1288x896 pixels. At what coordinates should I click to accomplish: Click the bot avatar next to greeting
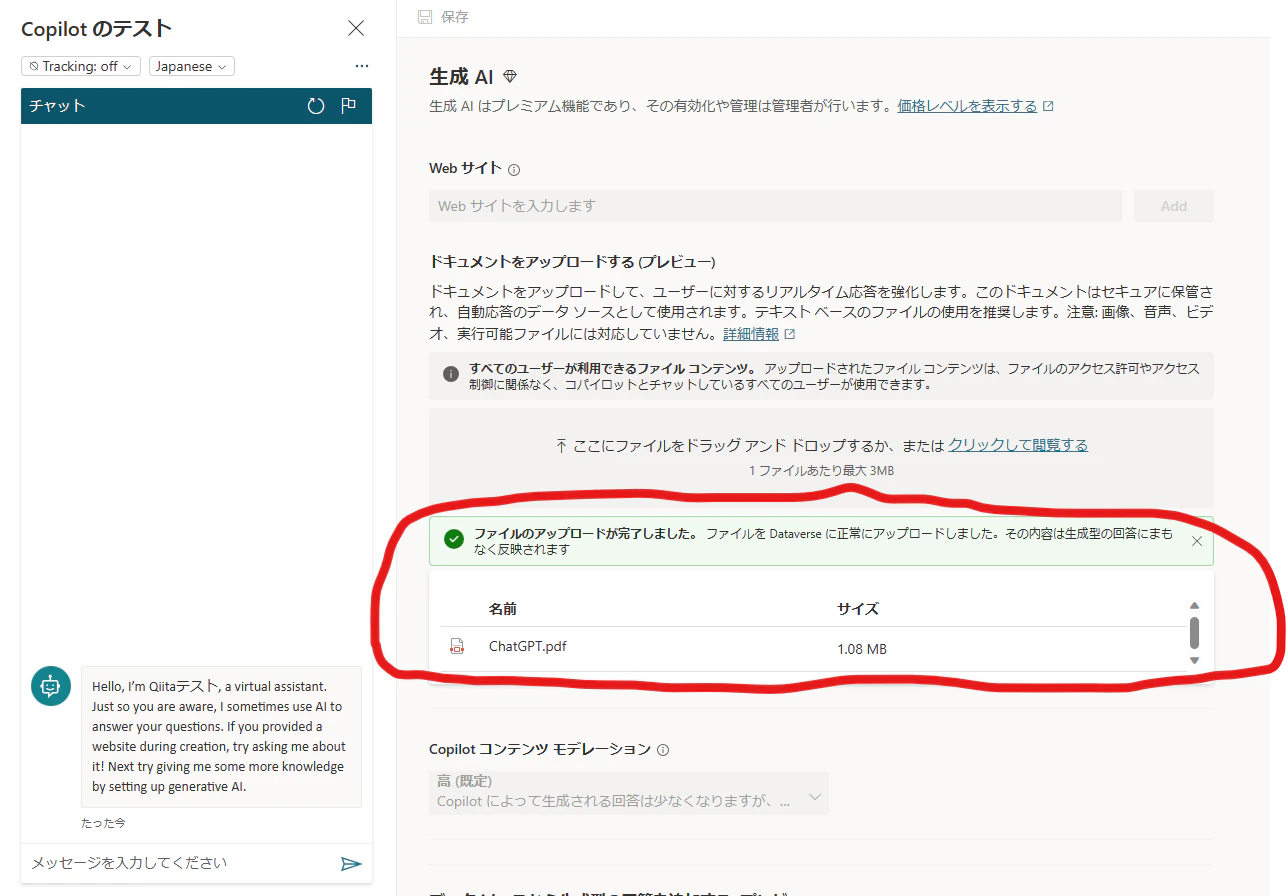coord(50,686)
